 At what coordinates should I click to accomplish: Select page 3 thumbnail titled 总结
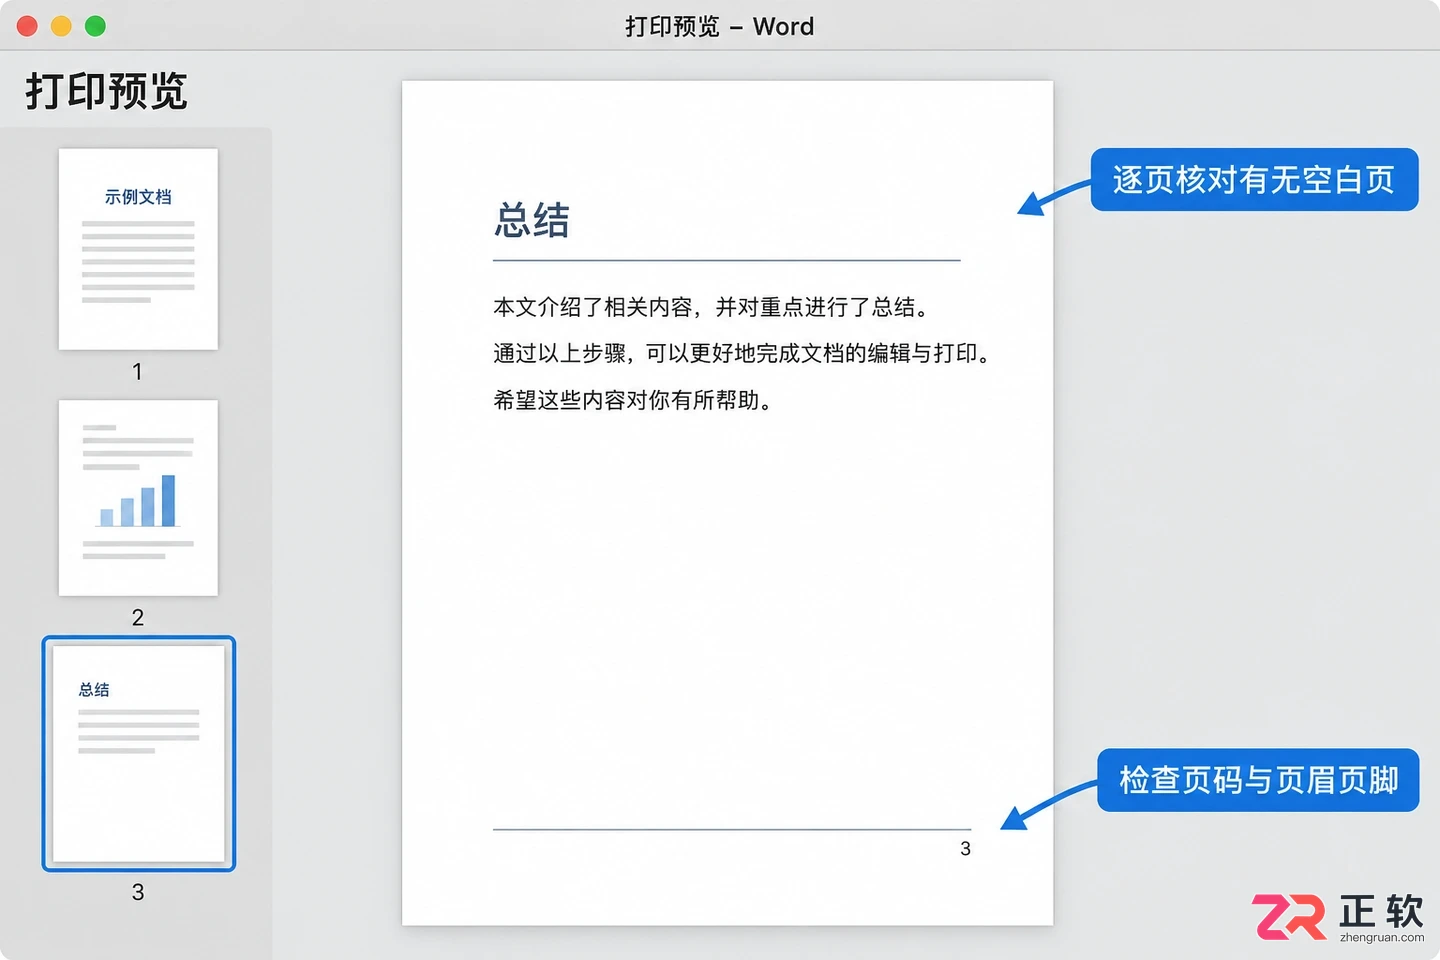point(138,753)
